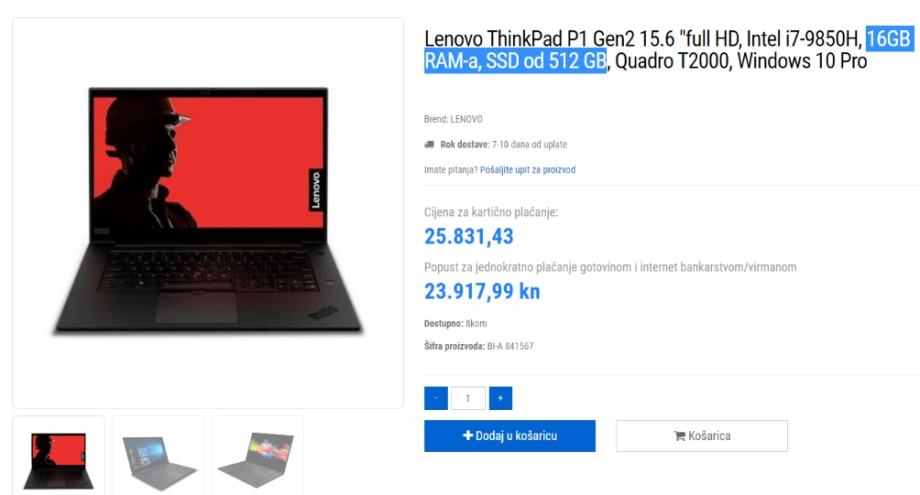The image size is (920, 495).
Task: Click the discounted price 23.917,99 kn
Action: click(x=482, y=291)
